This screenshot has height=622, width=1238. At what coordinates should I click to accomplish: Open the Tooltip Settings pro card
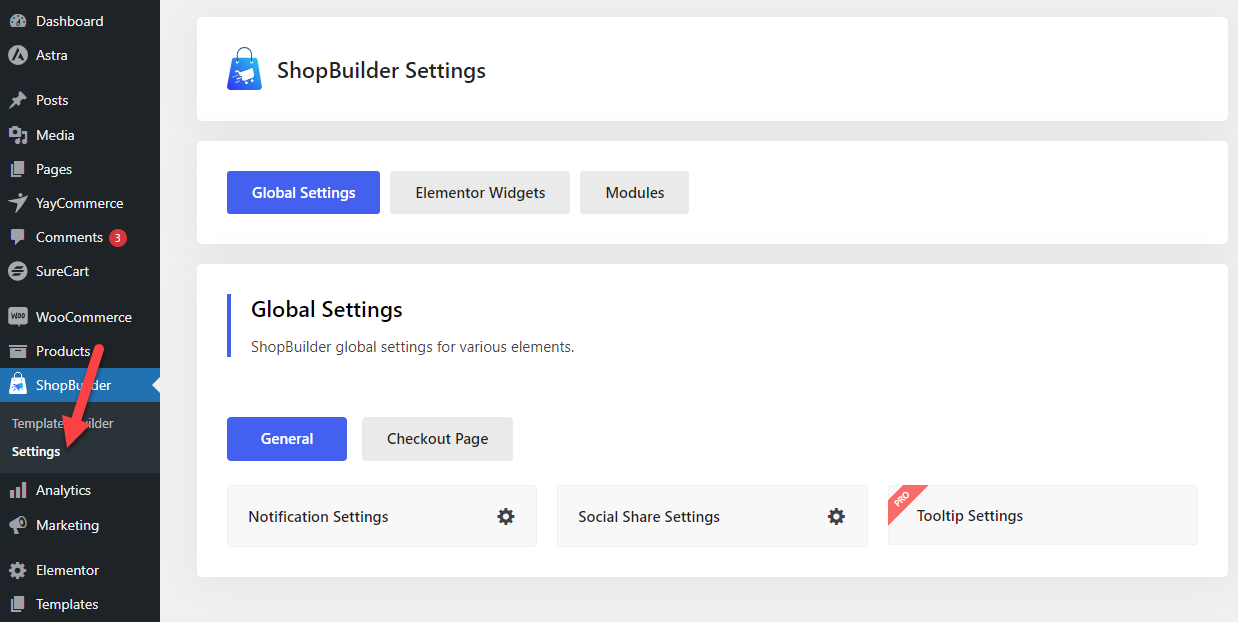click(1043, 516)
